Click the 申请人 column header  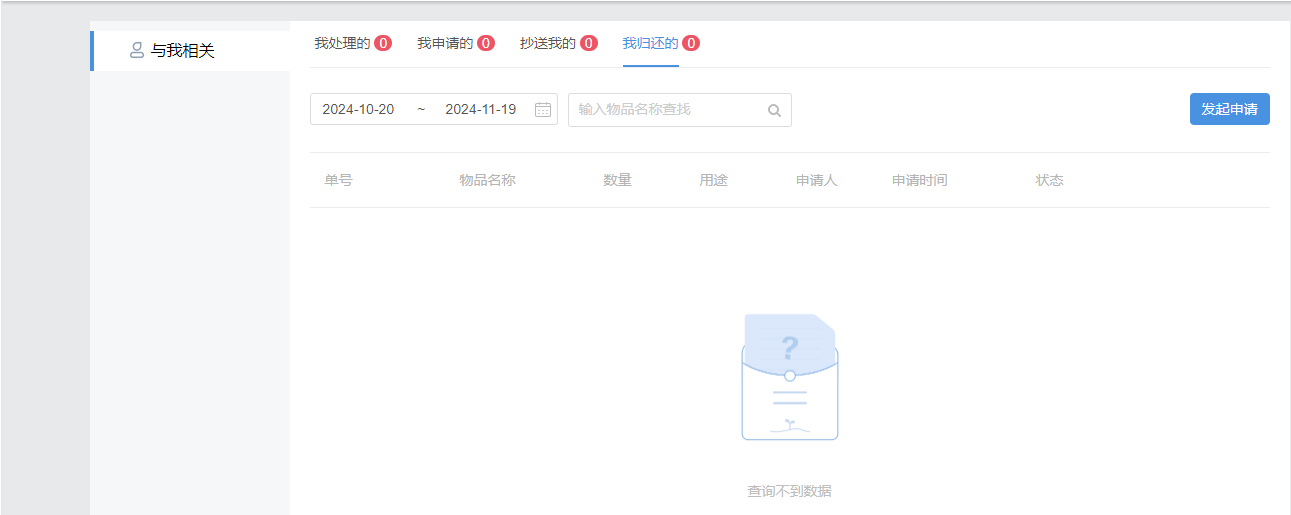coord(816,180)
